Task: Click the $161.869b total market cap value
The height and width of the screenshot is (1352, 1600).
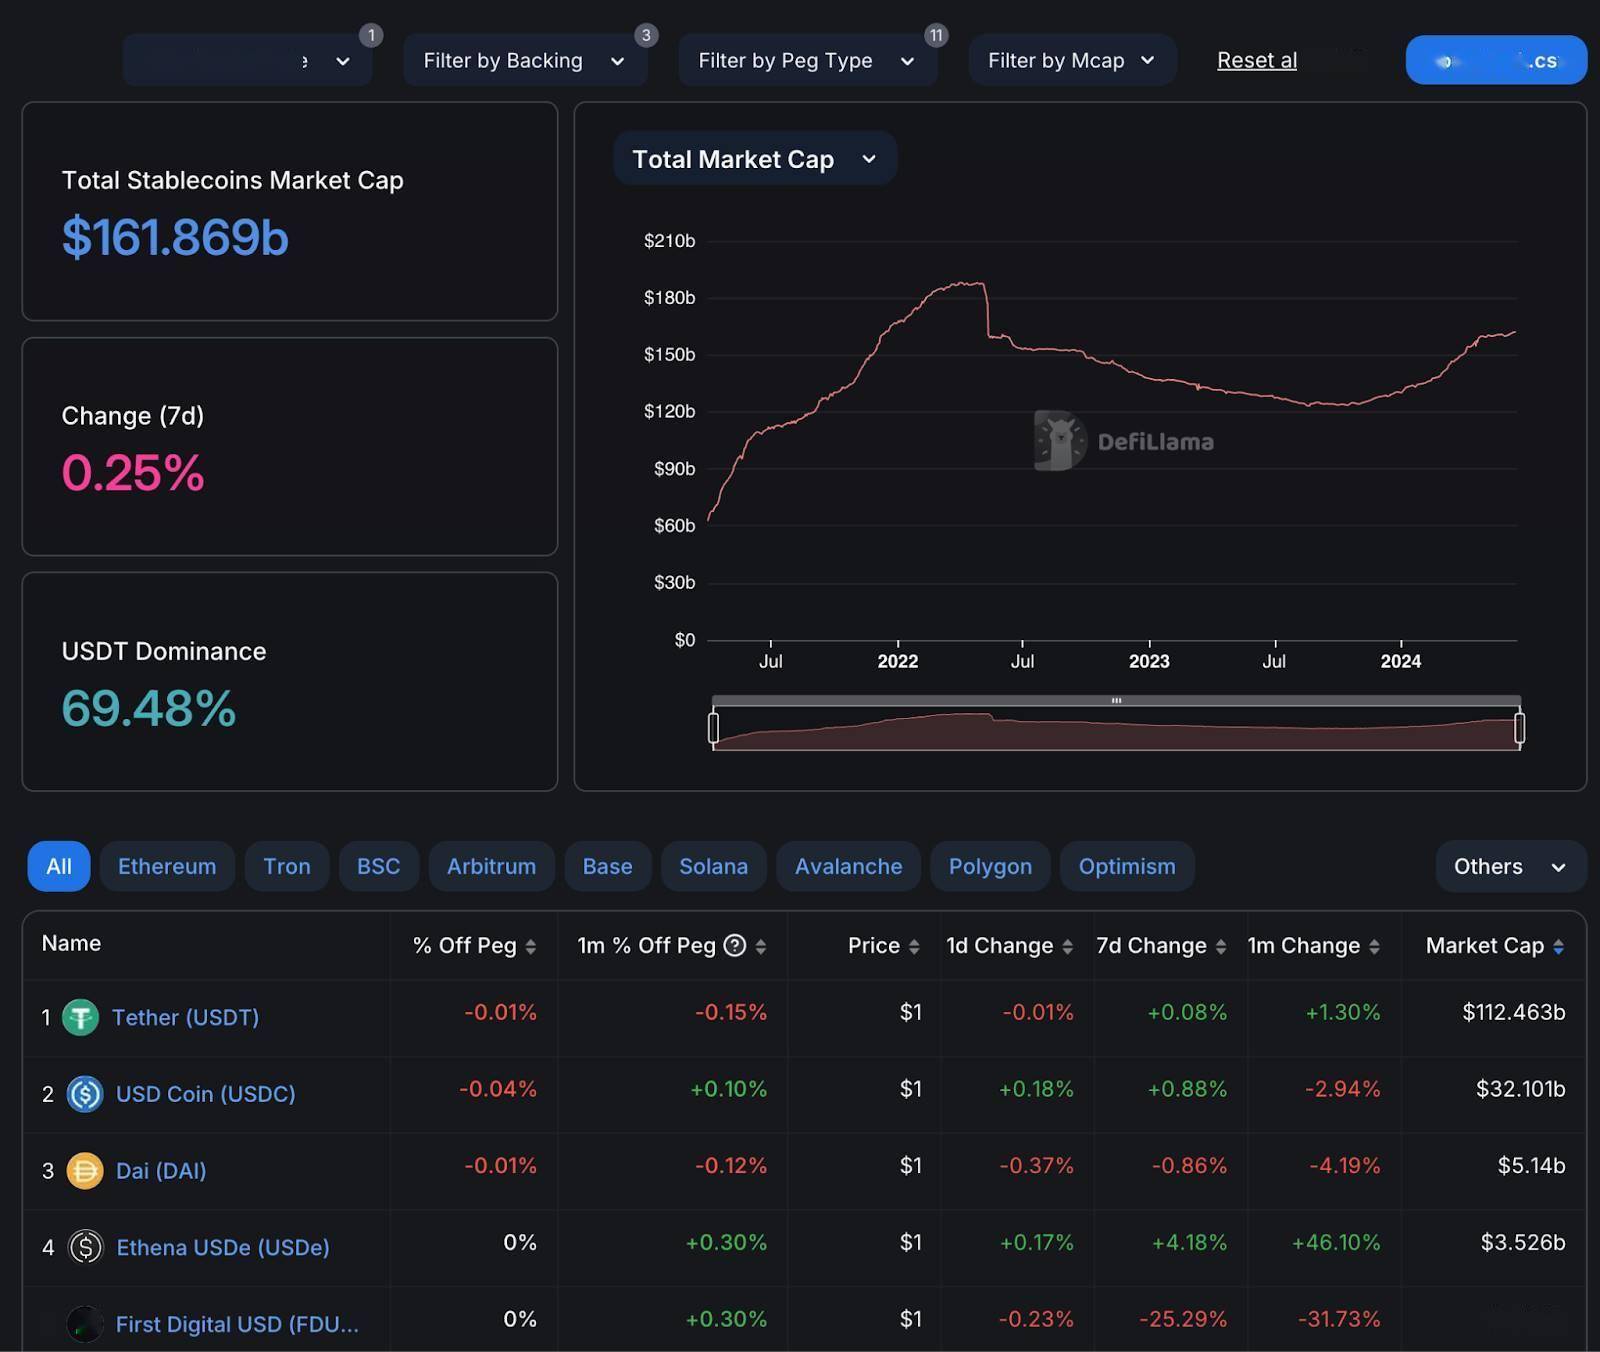Action: (175, 237)
